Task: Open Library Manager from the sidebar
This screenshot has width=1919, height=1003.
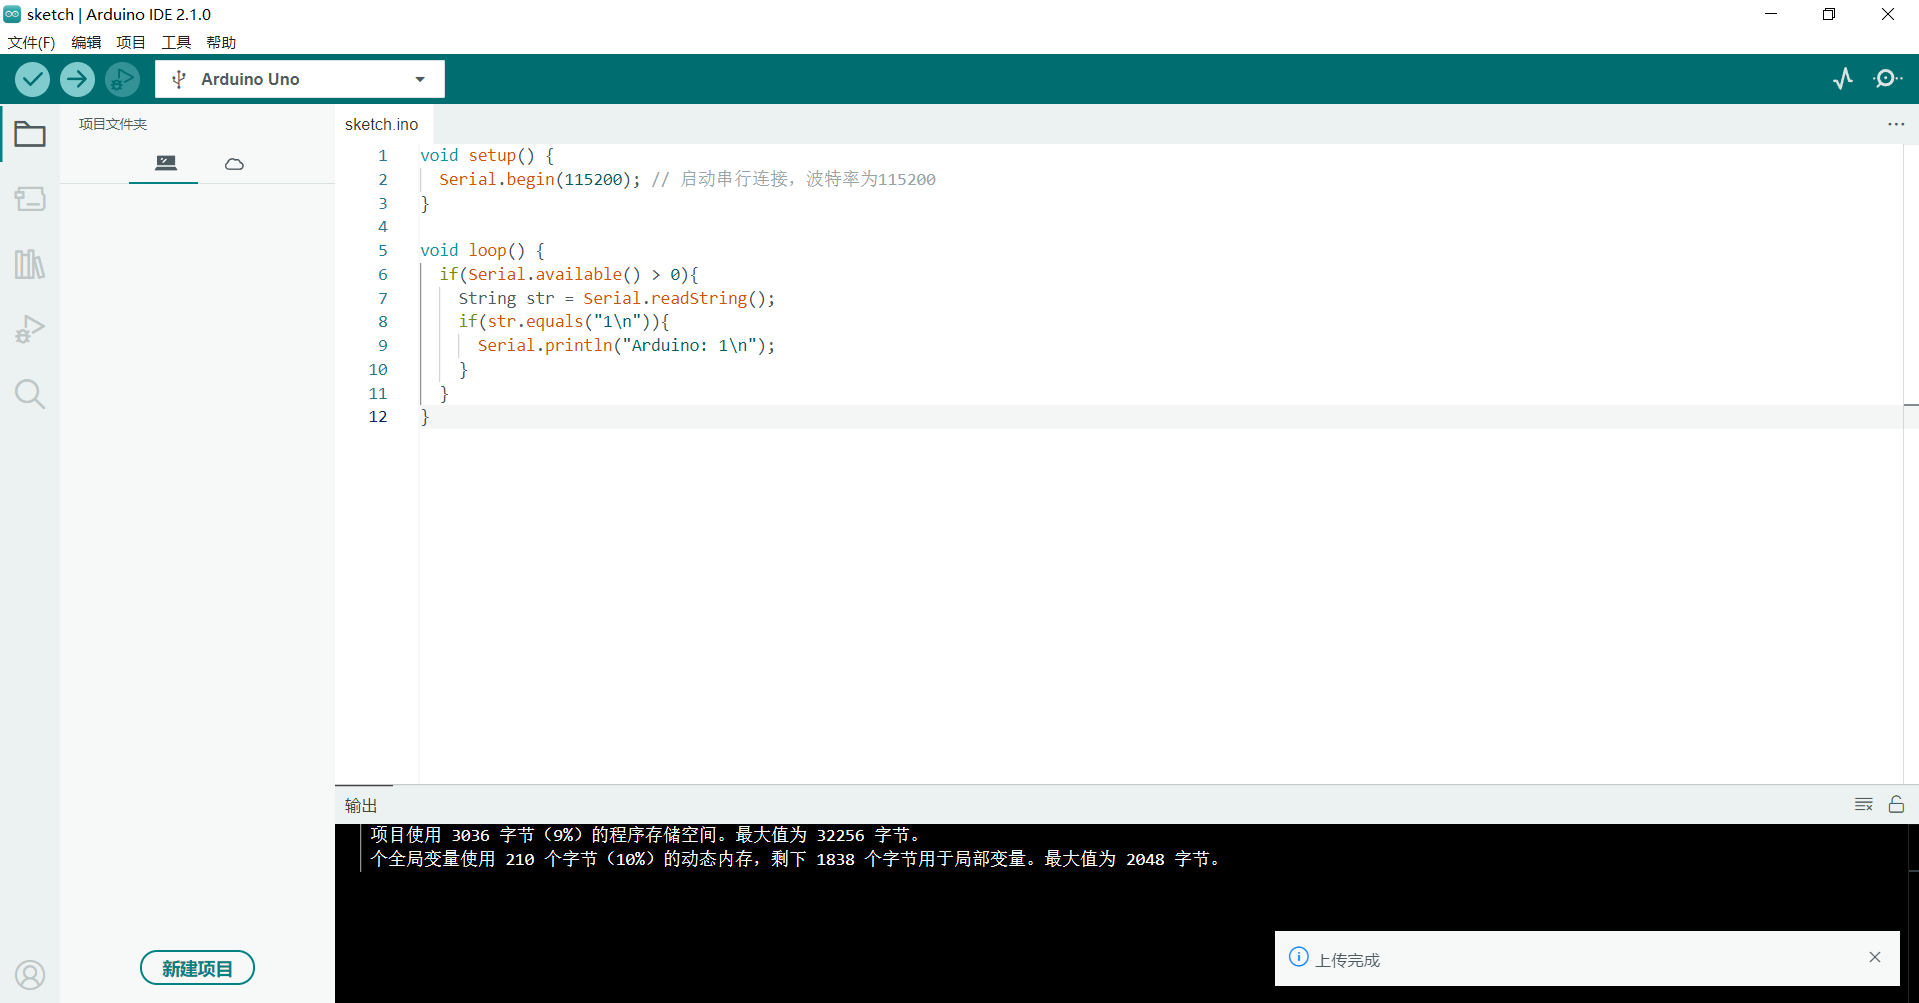Action: coord(30,263)
